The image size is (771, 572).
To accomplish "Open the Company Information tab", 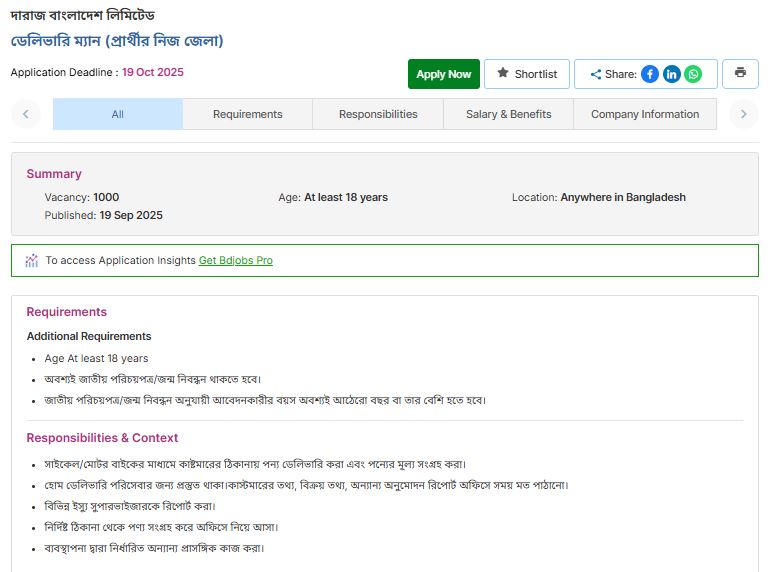I will click(x=645, y=114).
